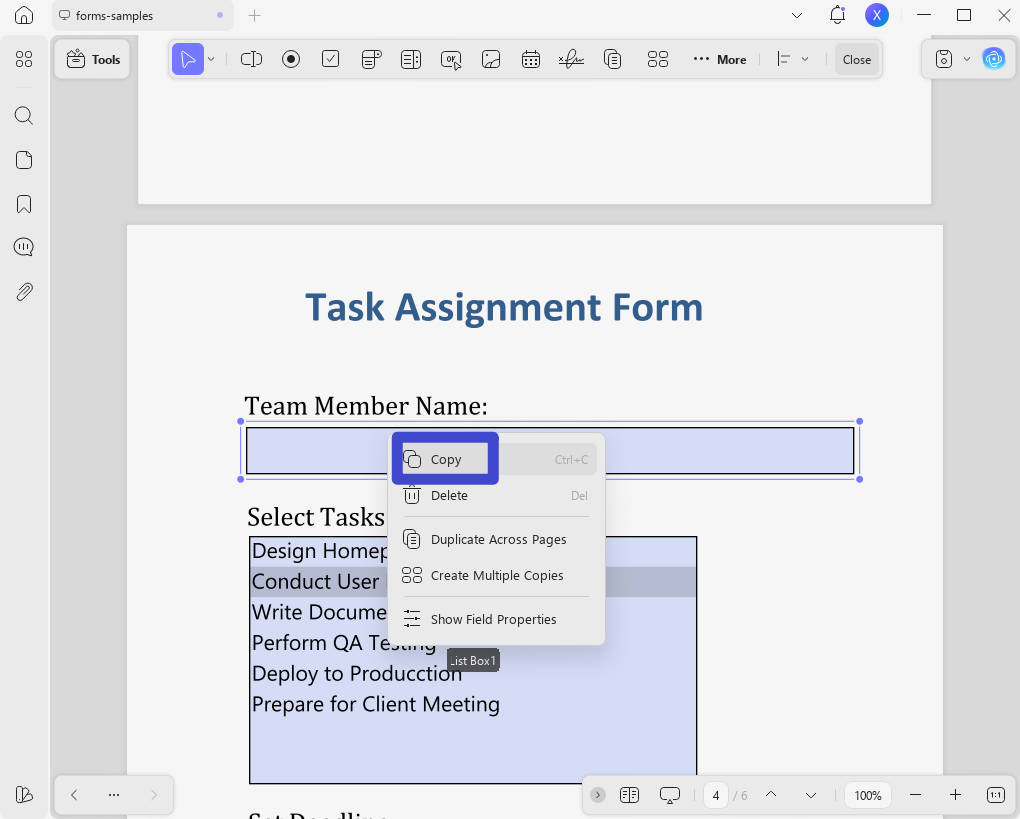Close the form editing toolbar
The width and height of the screenshot is (1020, 819).
pos(857,59)
